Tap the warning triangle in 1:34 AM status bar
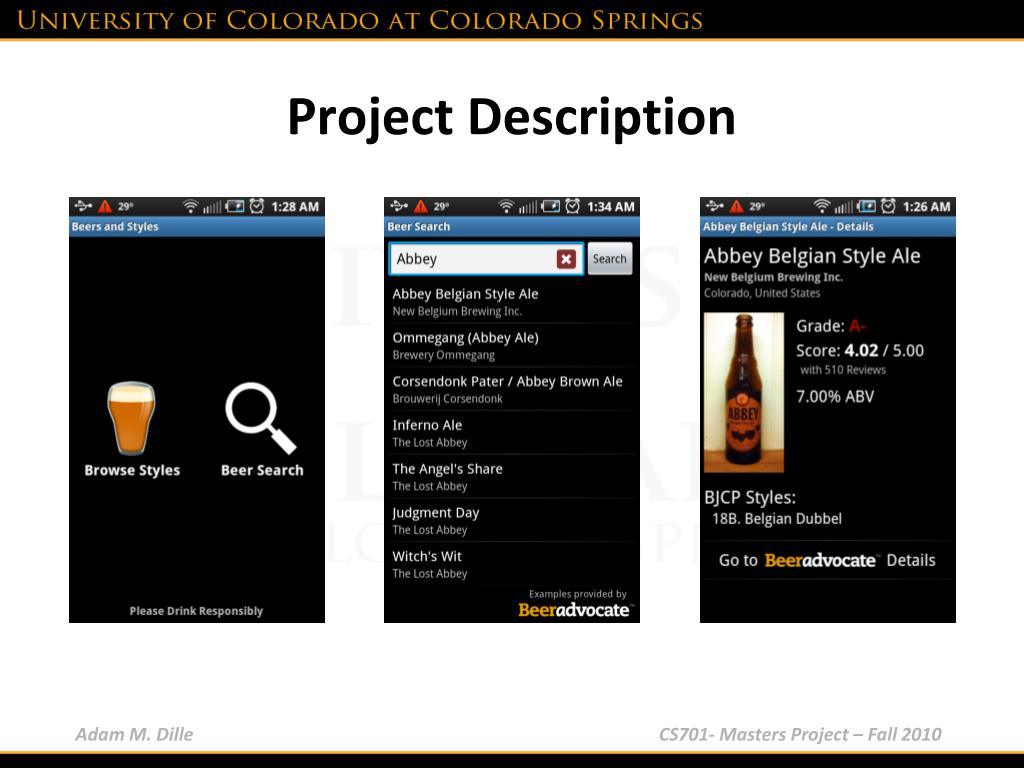The height and width of the screenshot is (768, 1024). tap(421, 207)
